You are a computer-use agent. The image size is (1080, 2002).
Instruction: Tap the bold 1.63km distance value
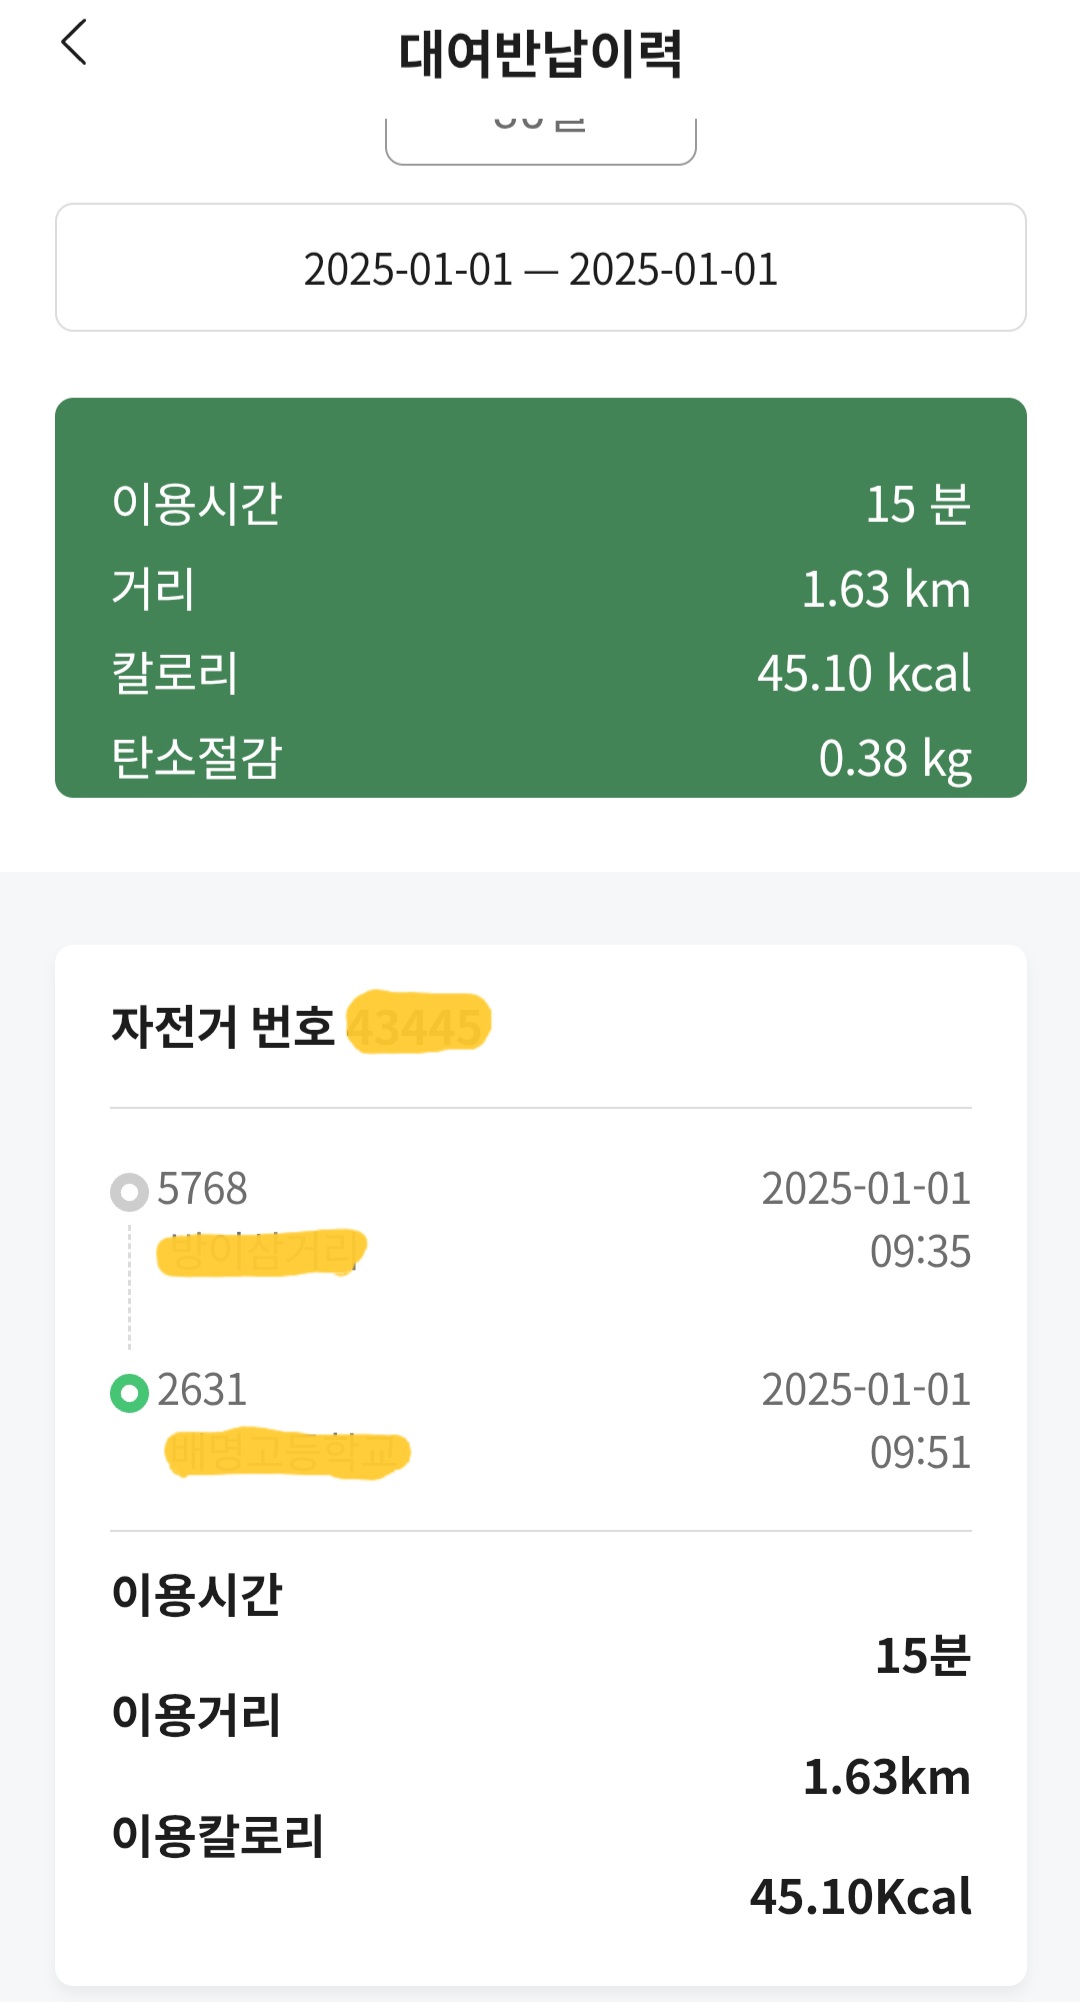coord(886,1777)
